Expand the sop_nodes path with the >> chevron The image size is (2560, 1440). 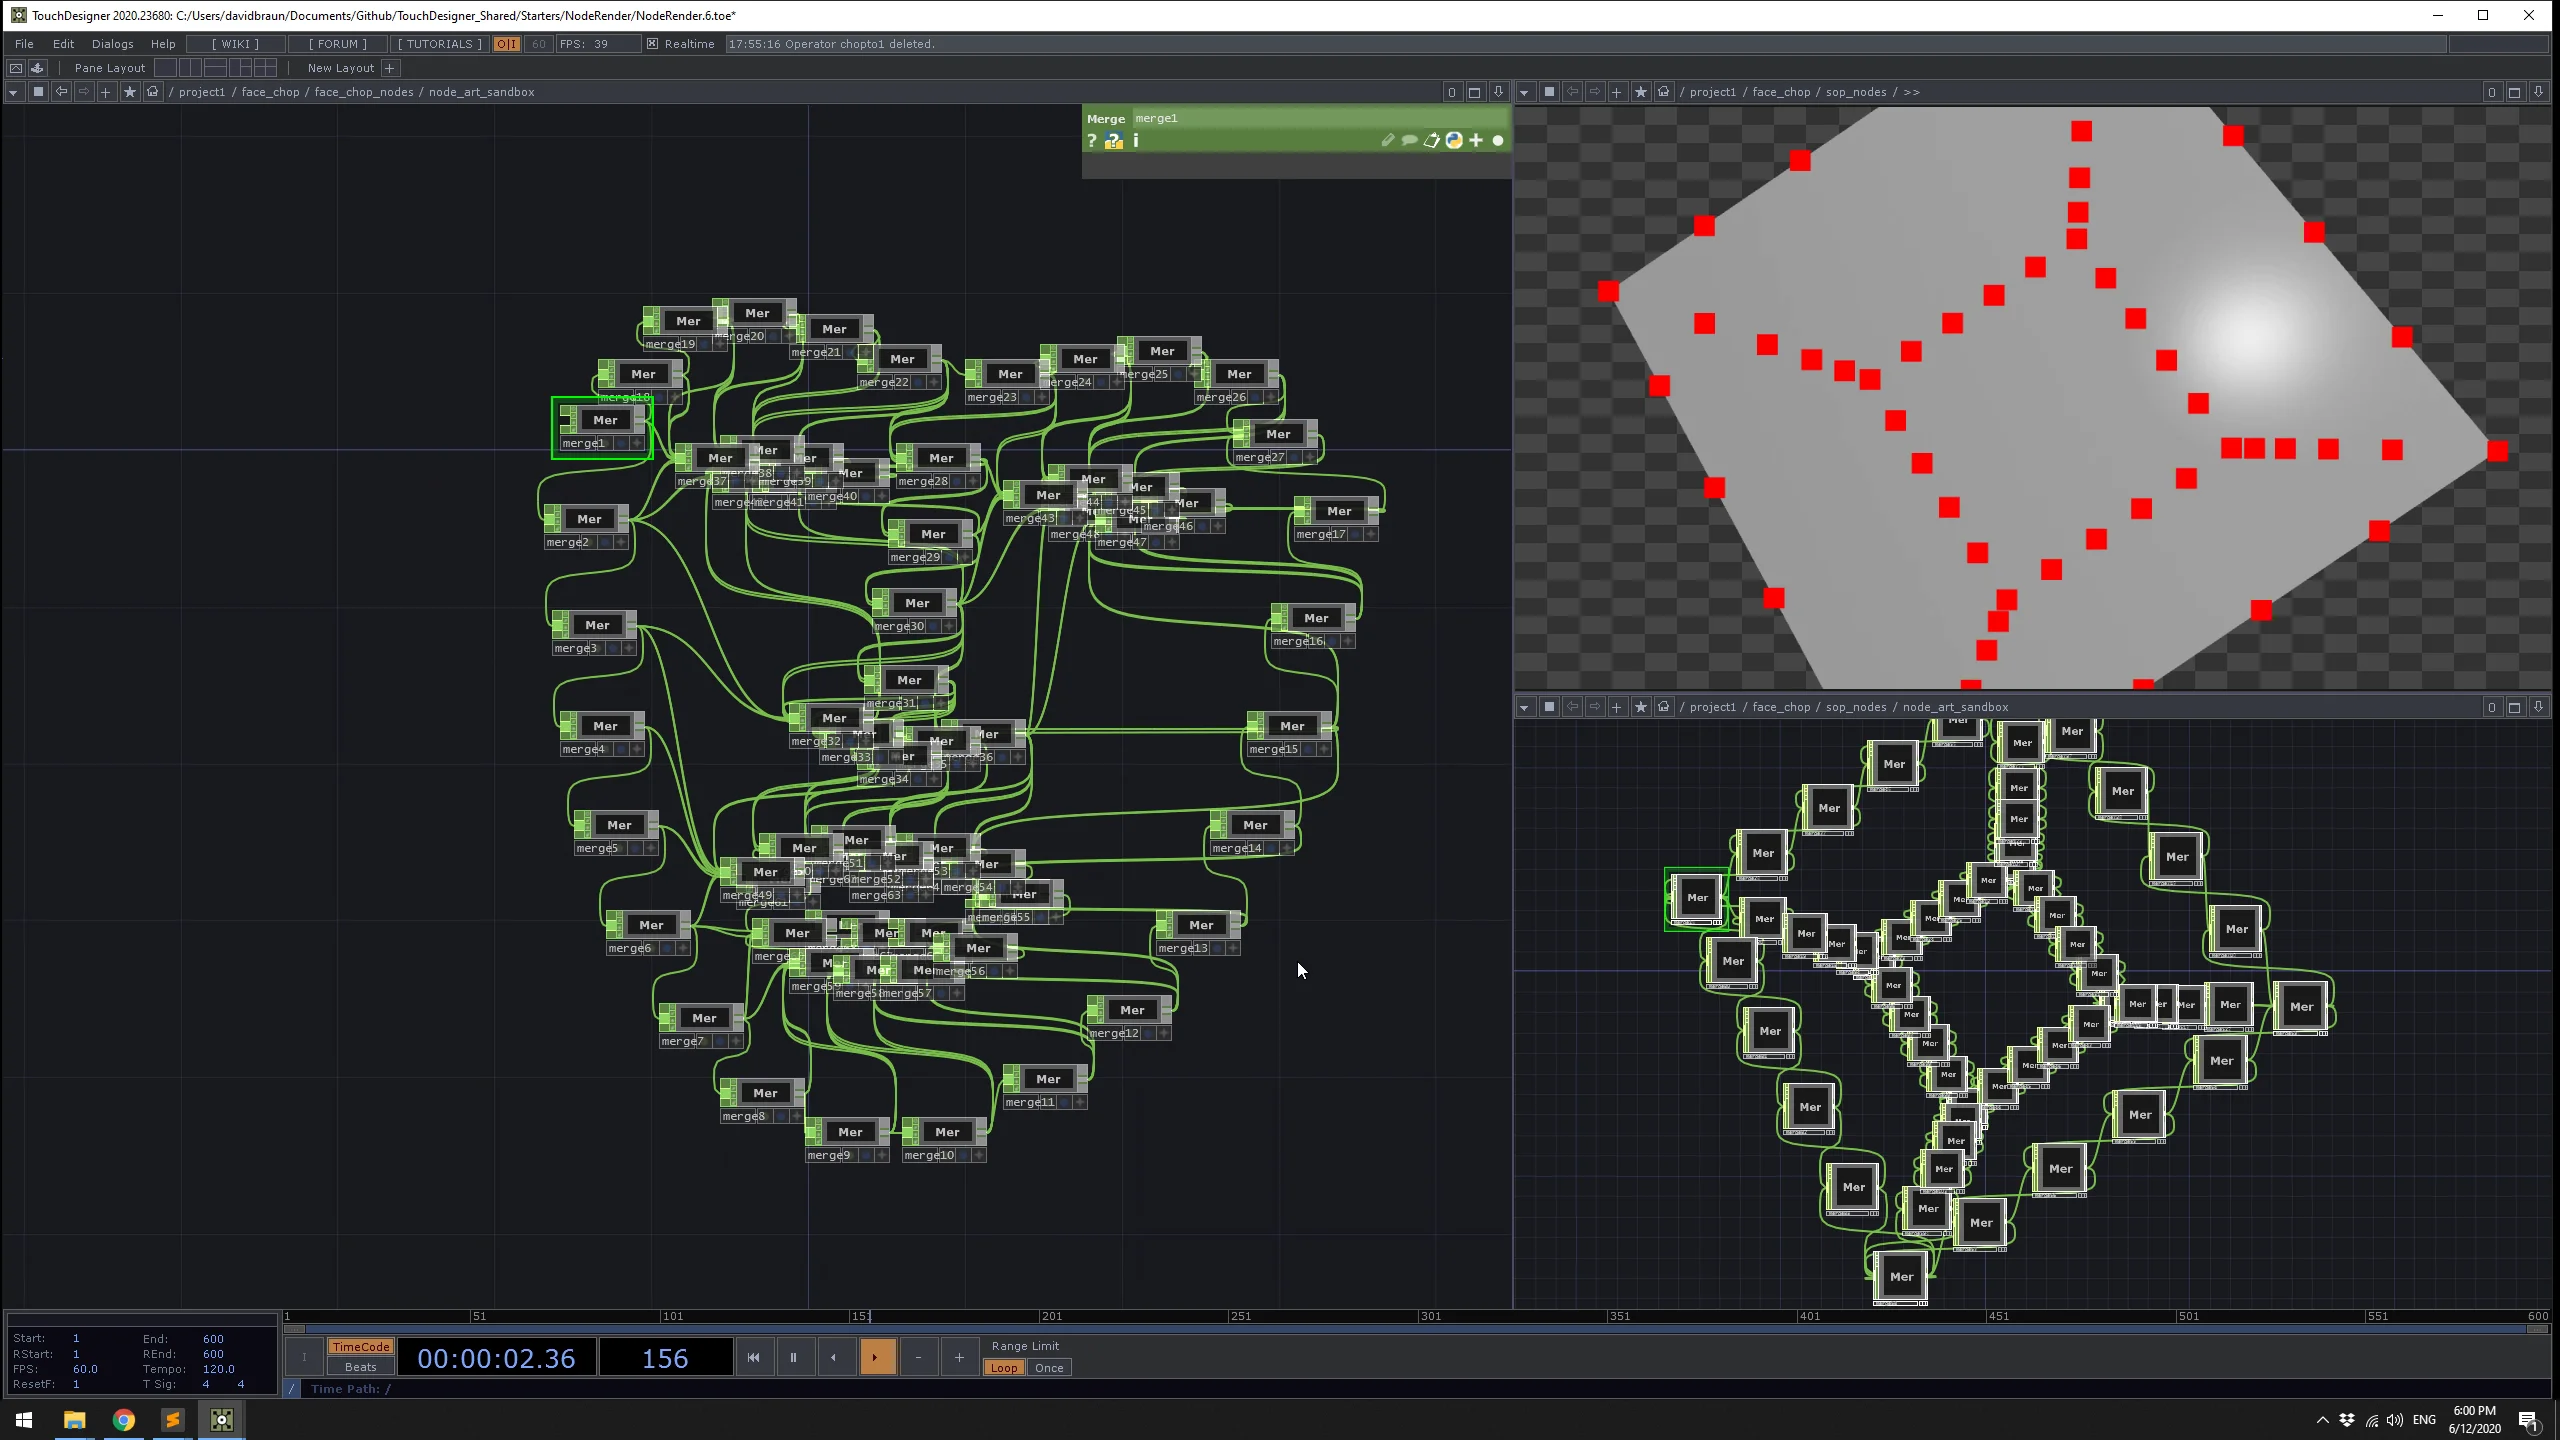coord(1911,91)
